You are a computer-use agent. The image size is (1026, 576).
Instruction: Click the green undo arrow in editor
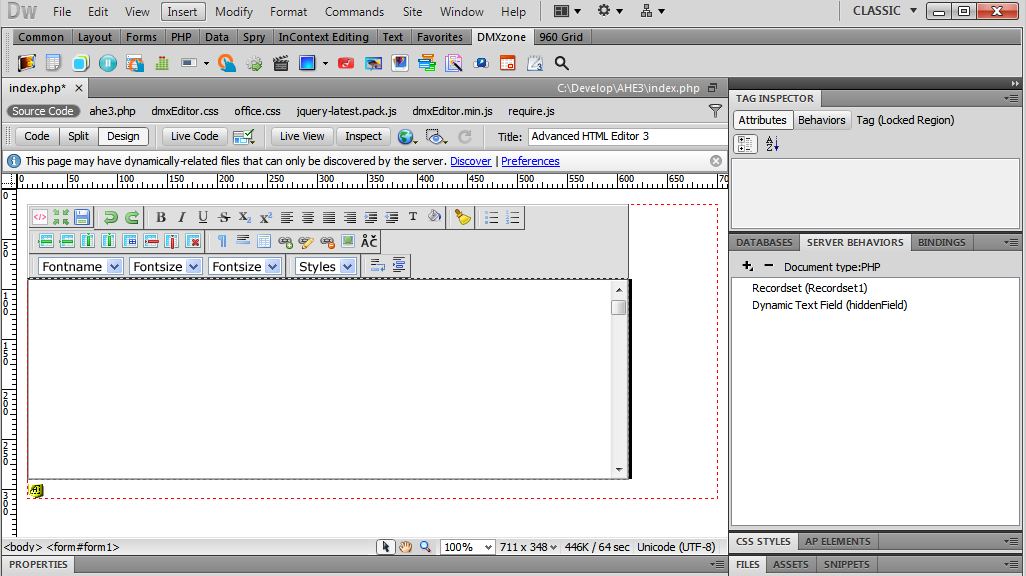click(111, 217)
